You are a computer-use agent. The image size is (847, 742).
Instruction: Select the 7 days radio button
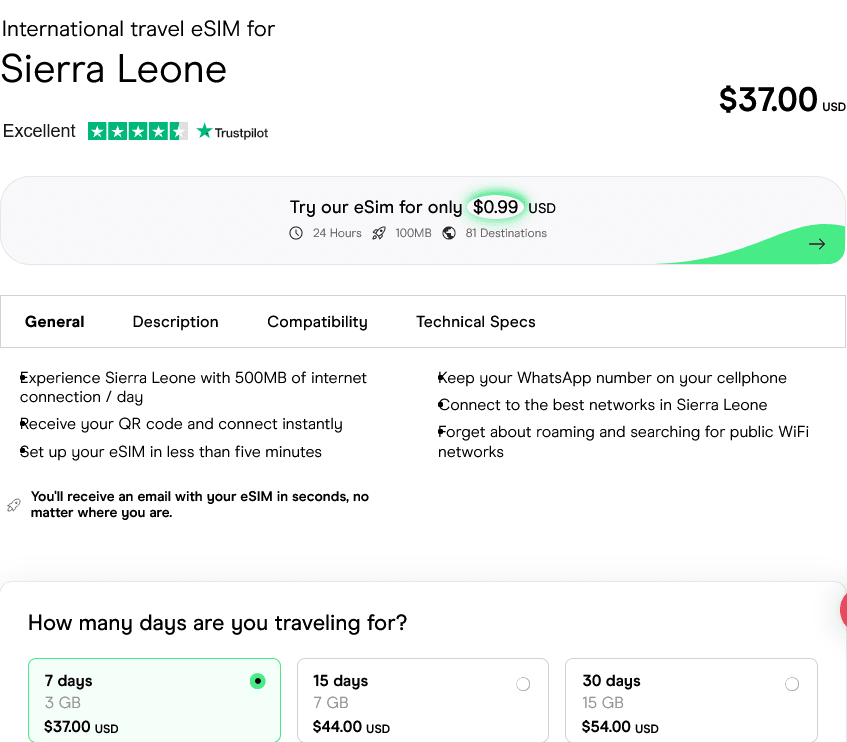click(x=258, y=681)
